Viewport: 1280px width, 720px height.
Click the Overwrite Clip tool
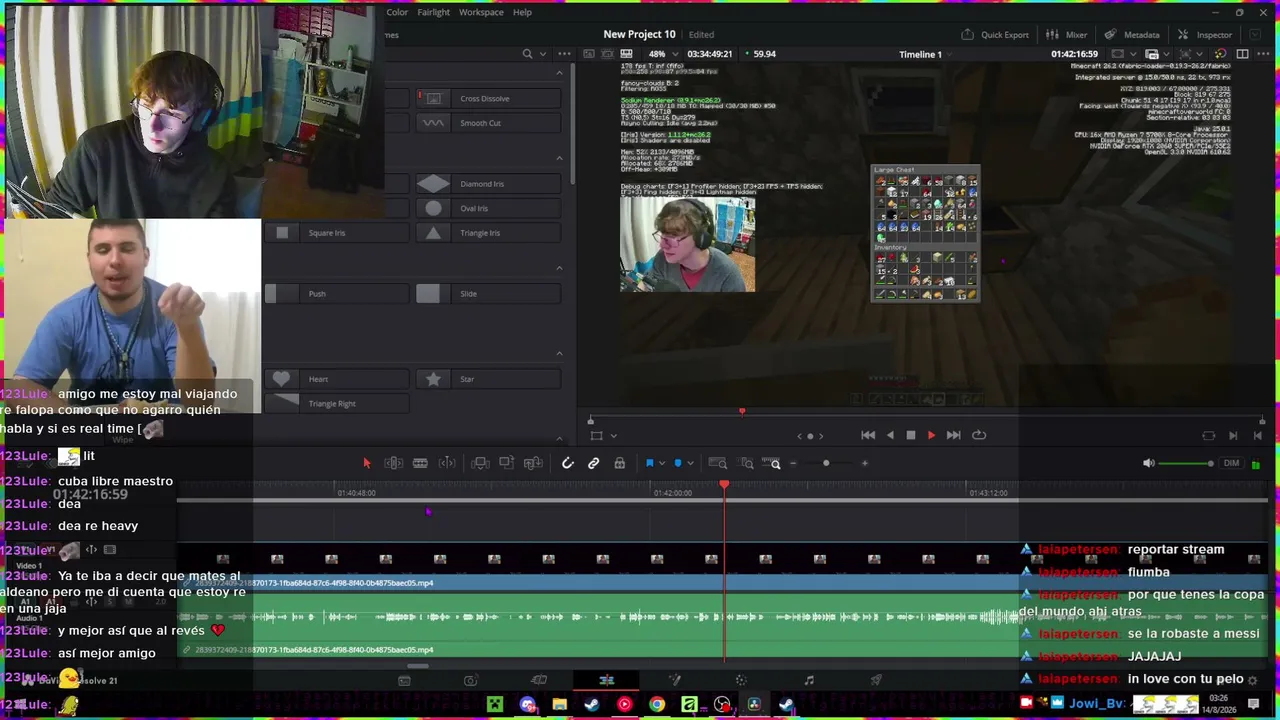pyautogui.click(x=506, y=463)
